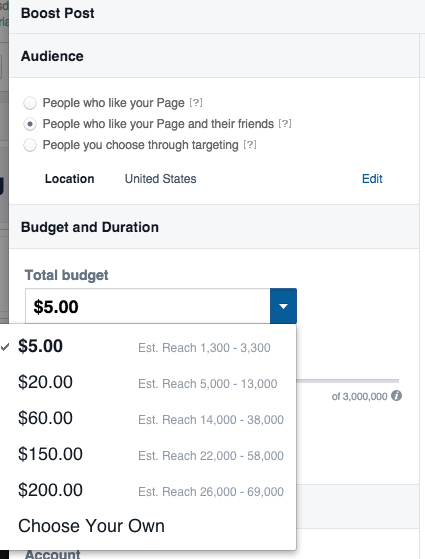Click help icon beside People who like your Page
The width and height of the screenshot is (425, 559).
pyautogui.click(x=196, y=103)
